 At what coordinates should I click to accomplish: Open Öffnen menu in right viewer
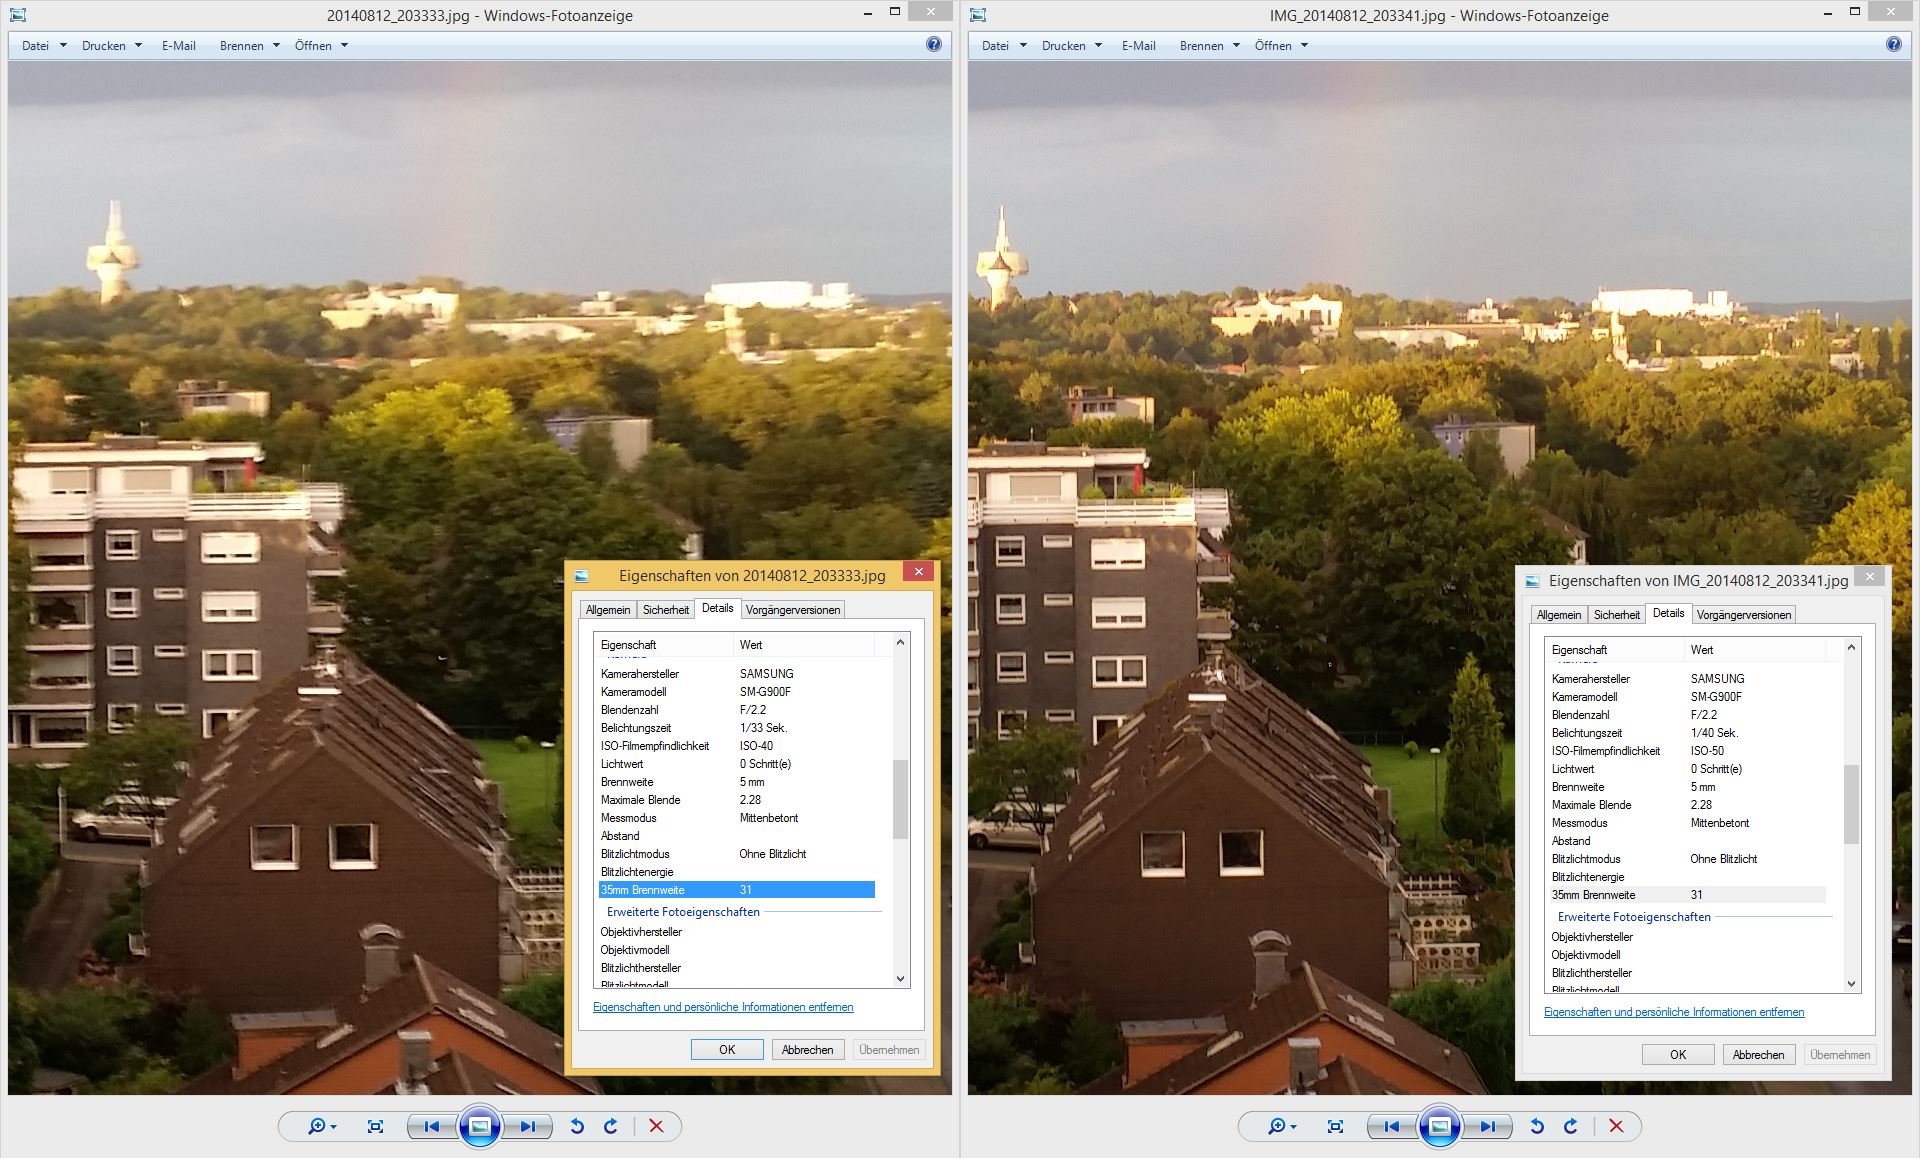pyautogui.click(x=1281, y=45)
